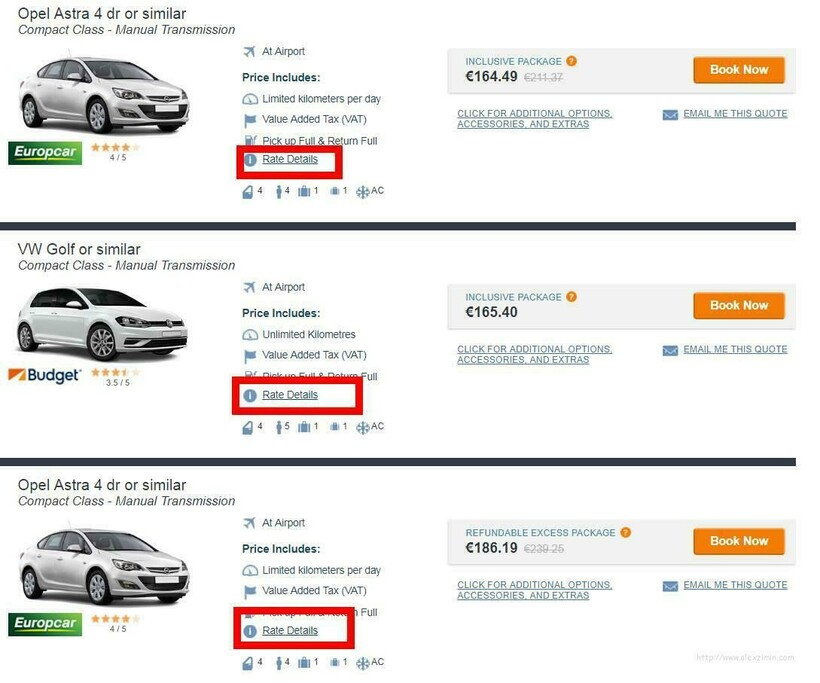Image resolution: width=820 pixels, height=683 pixels.
Task: Click the air conditioning snowflake icon in the €164.49 listing
Action: (362, 191)
